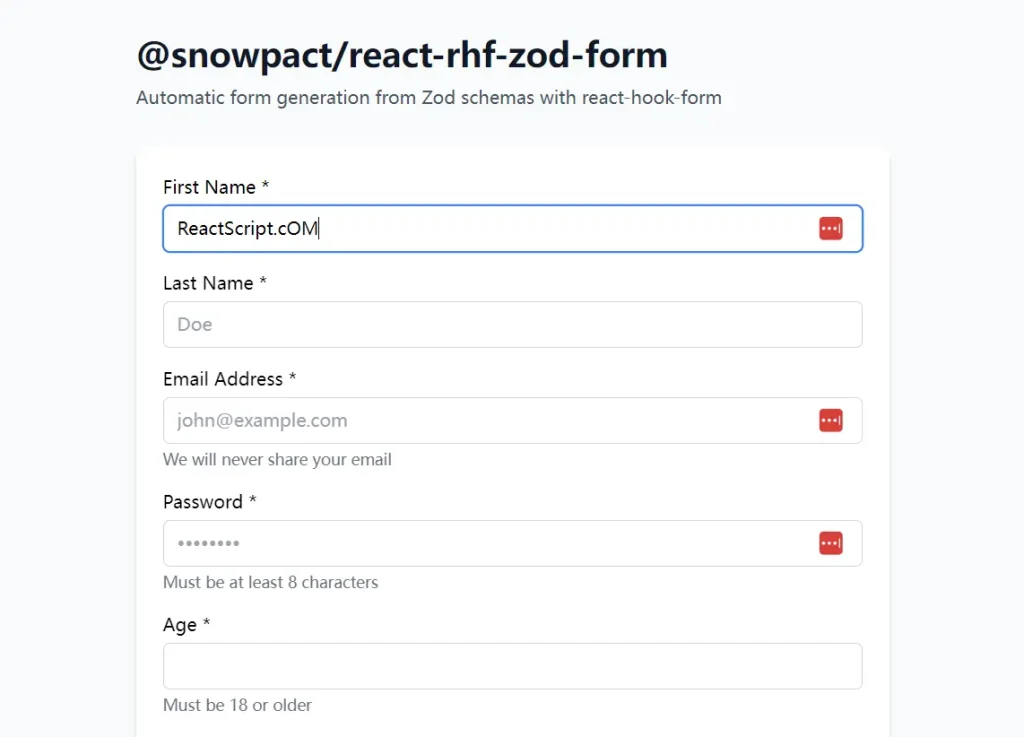This screenshot has height=737, width=1024.
Task: Select the empty Age input field
Action: (450, 665)
